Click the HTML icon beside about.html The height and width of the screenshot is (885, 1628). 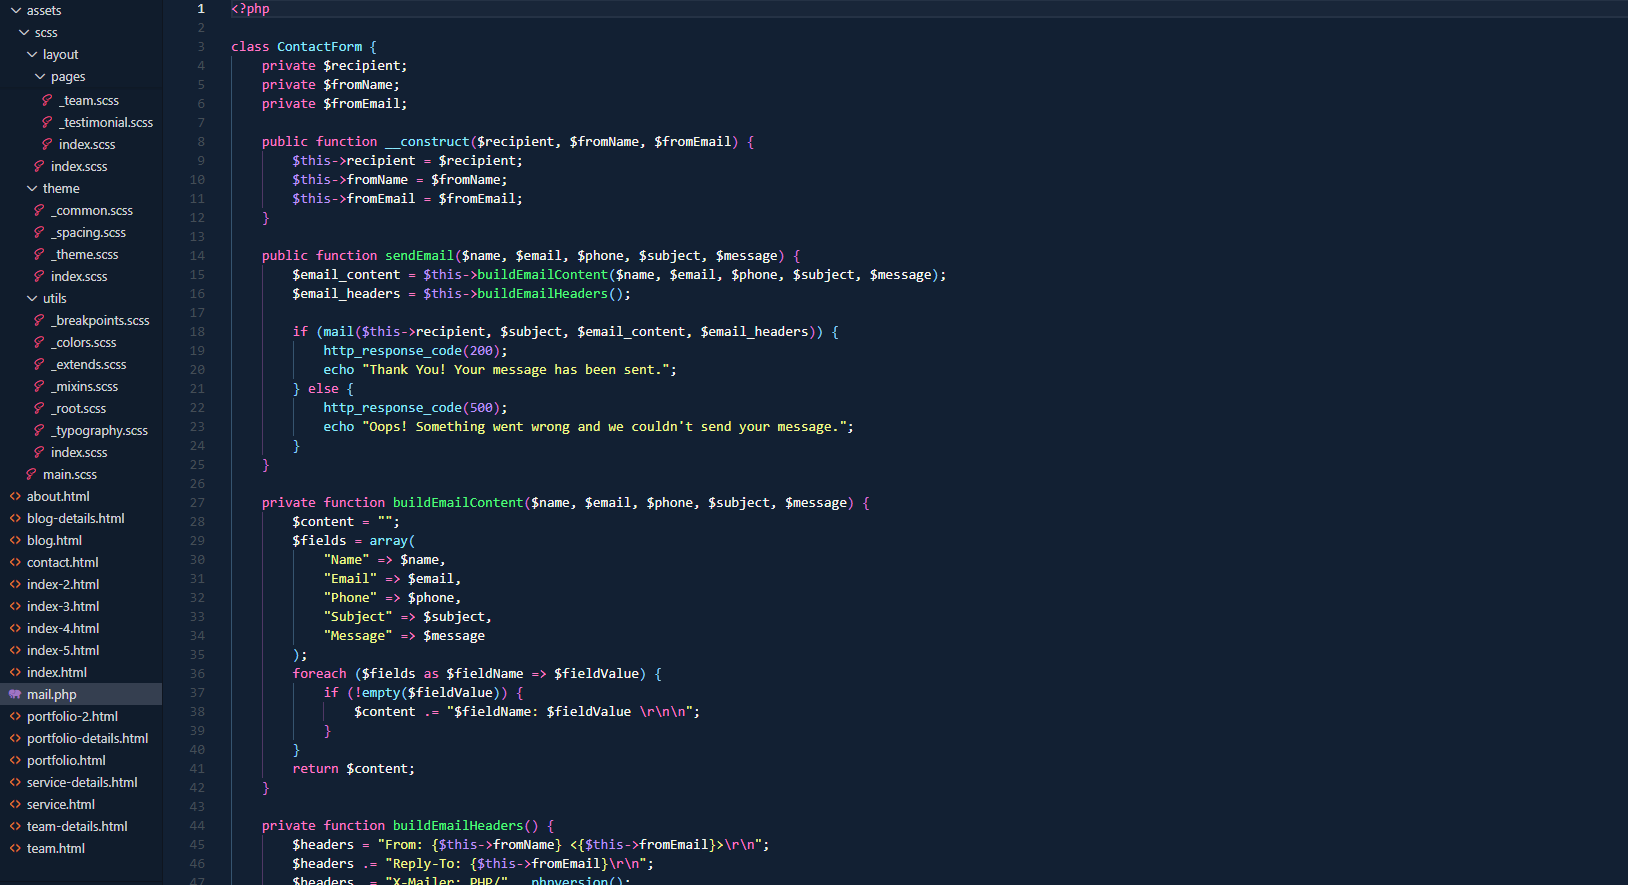[x=15, y=496]
